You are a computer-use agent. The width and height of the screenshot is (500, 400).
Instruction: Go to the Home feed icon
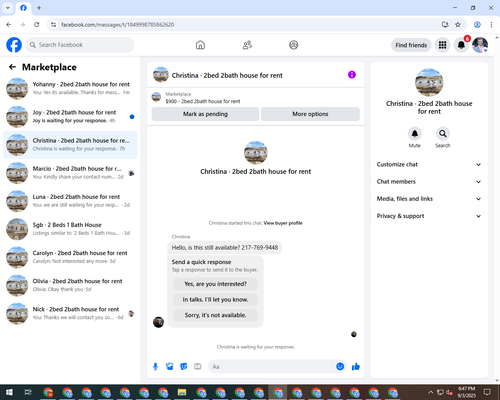click(200, 45)
